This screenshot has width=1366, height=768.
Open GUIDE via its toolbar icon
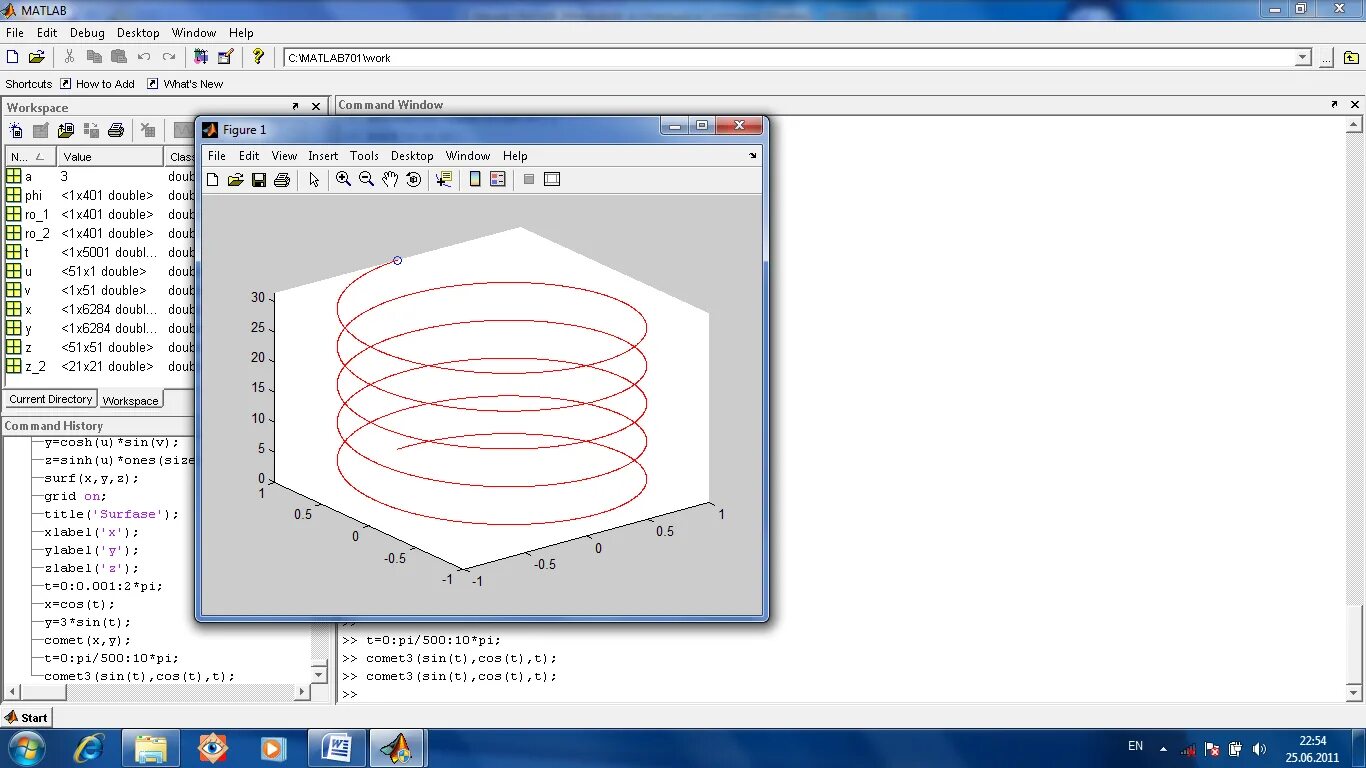(225, 57)
